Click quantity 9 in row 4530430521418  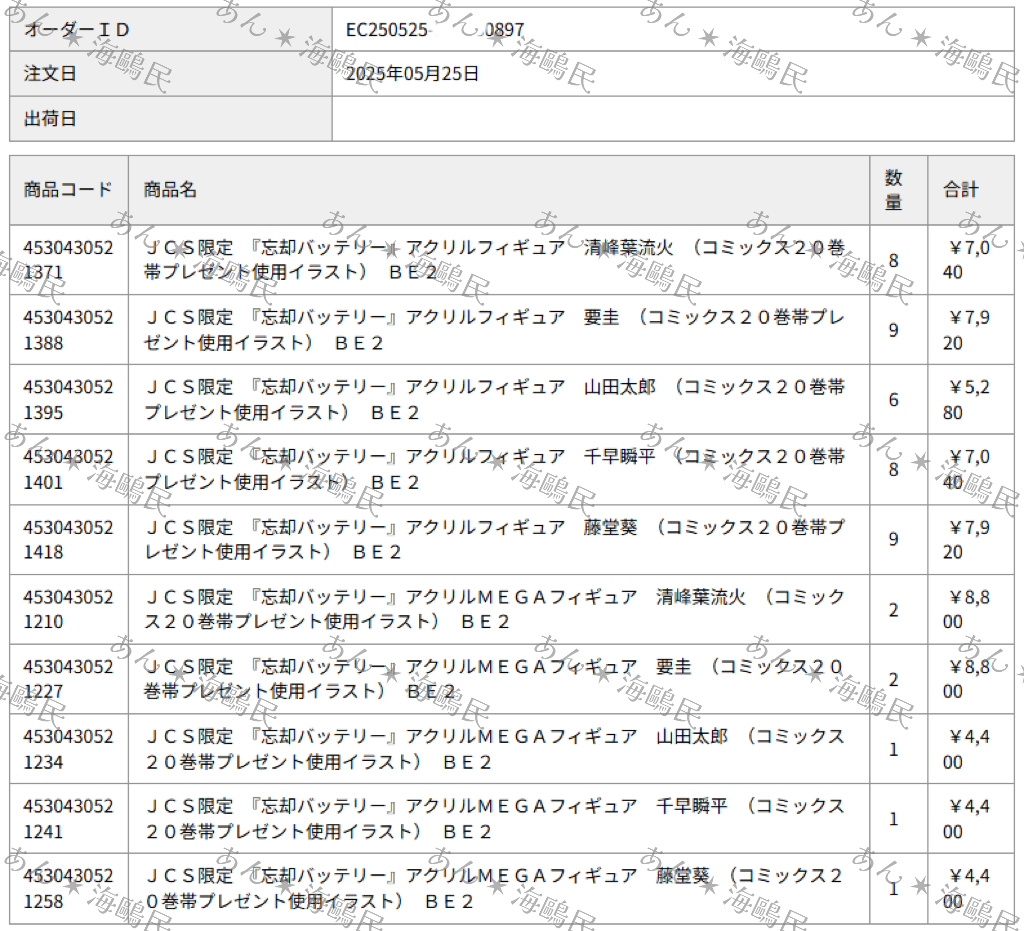point(893,540)
